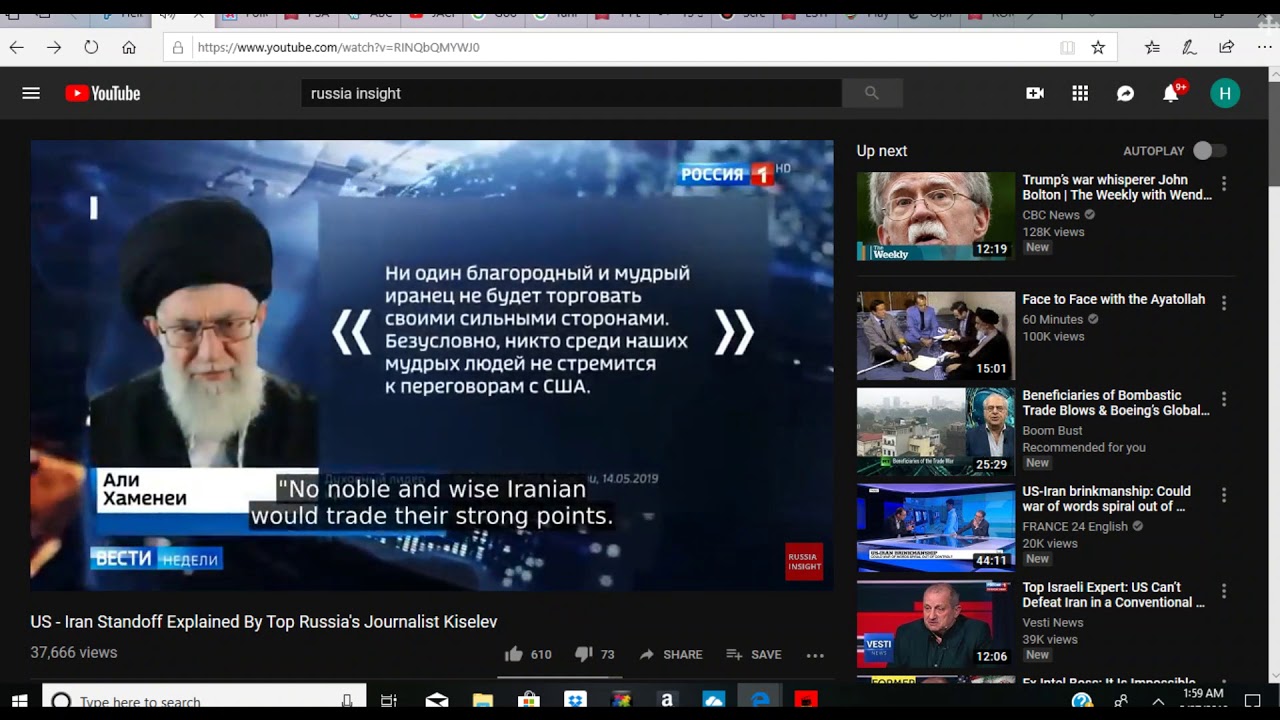Viewport: 1280px width, 720px height.
Task: Focus the YouTube search box
Action: tap(571, 93)
